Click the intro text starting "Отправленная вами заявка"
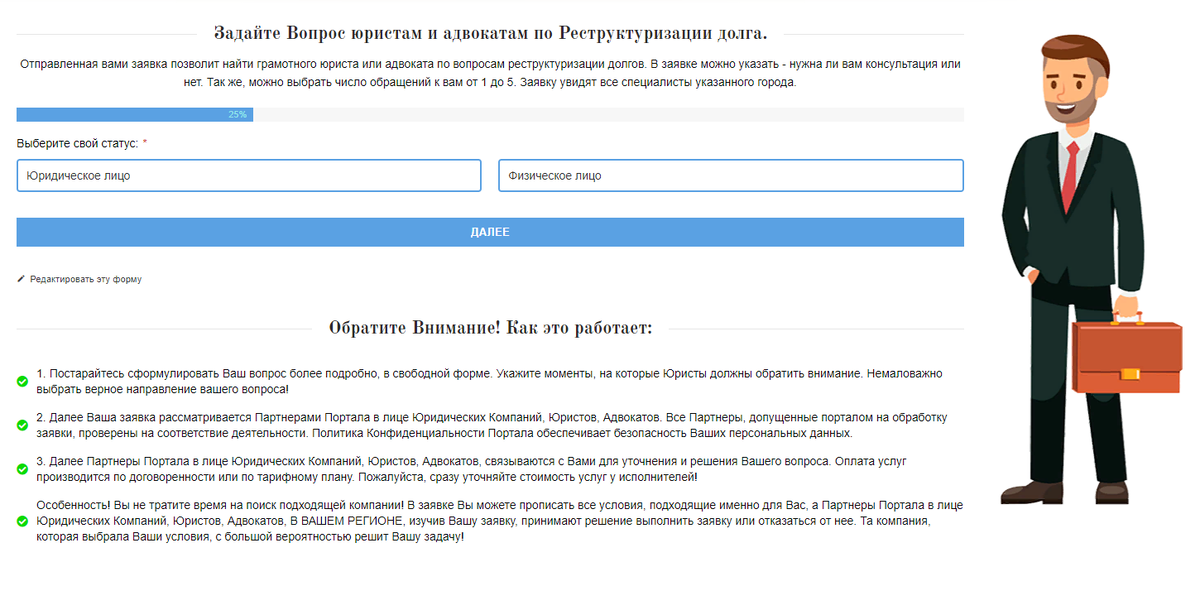Viewport: 1200px width, 591px height. click(490, 73)
